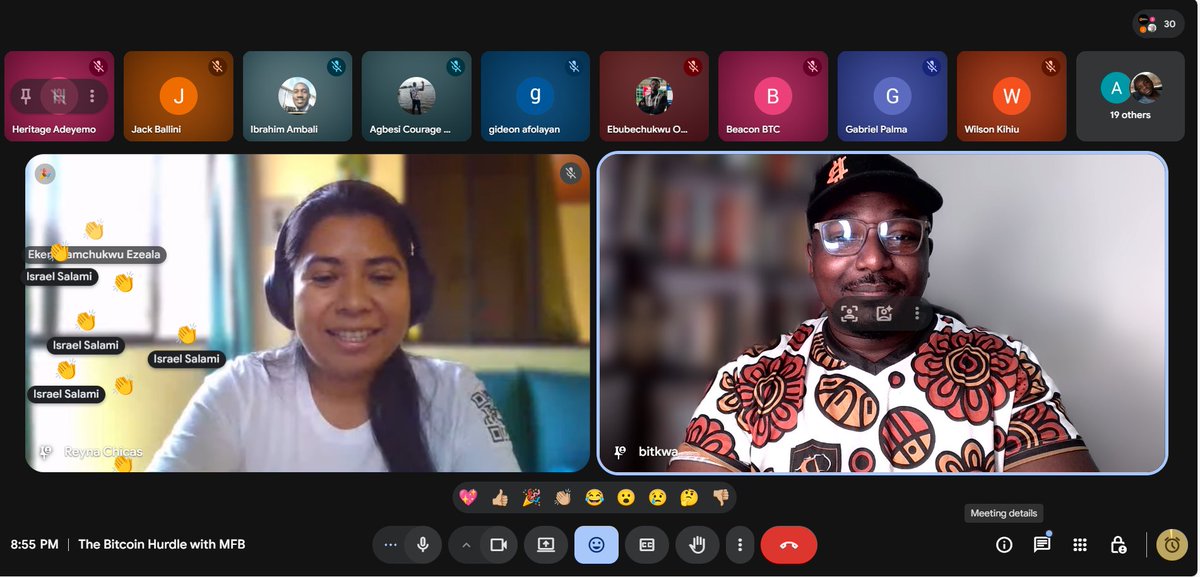The height and width of the screenshot is (577, 1200).
Task: Send thumbs up reaction
Action: 500,497
